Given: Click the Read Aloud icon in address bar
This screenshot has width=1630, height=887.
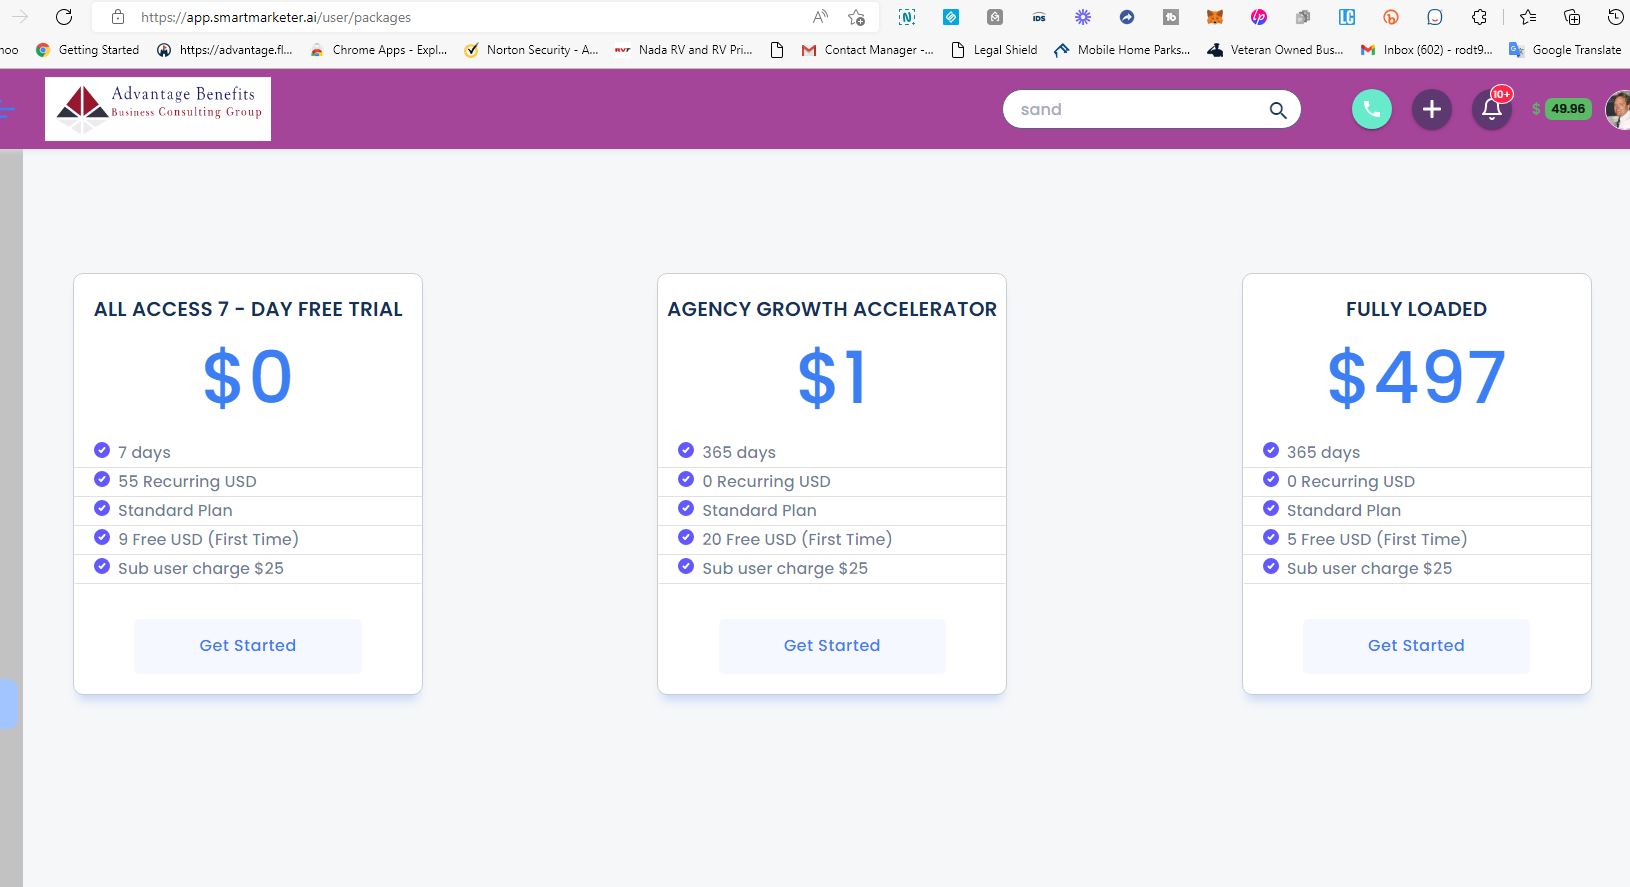Looking at the screenshot, I should (820, 17).
